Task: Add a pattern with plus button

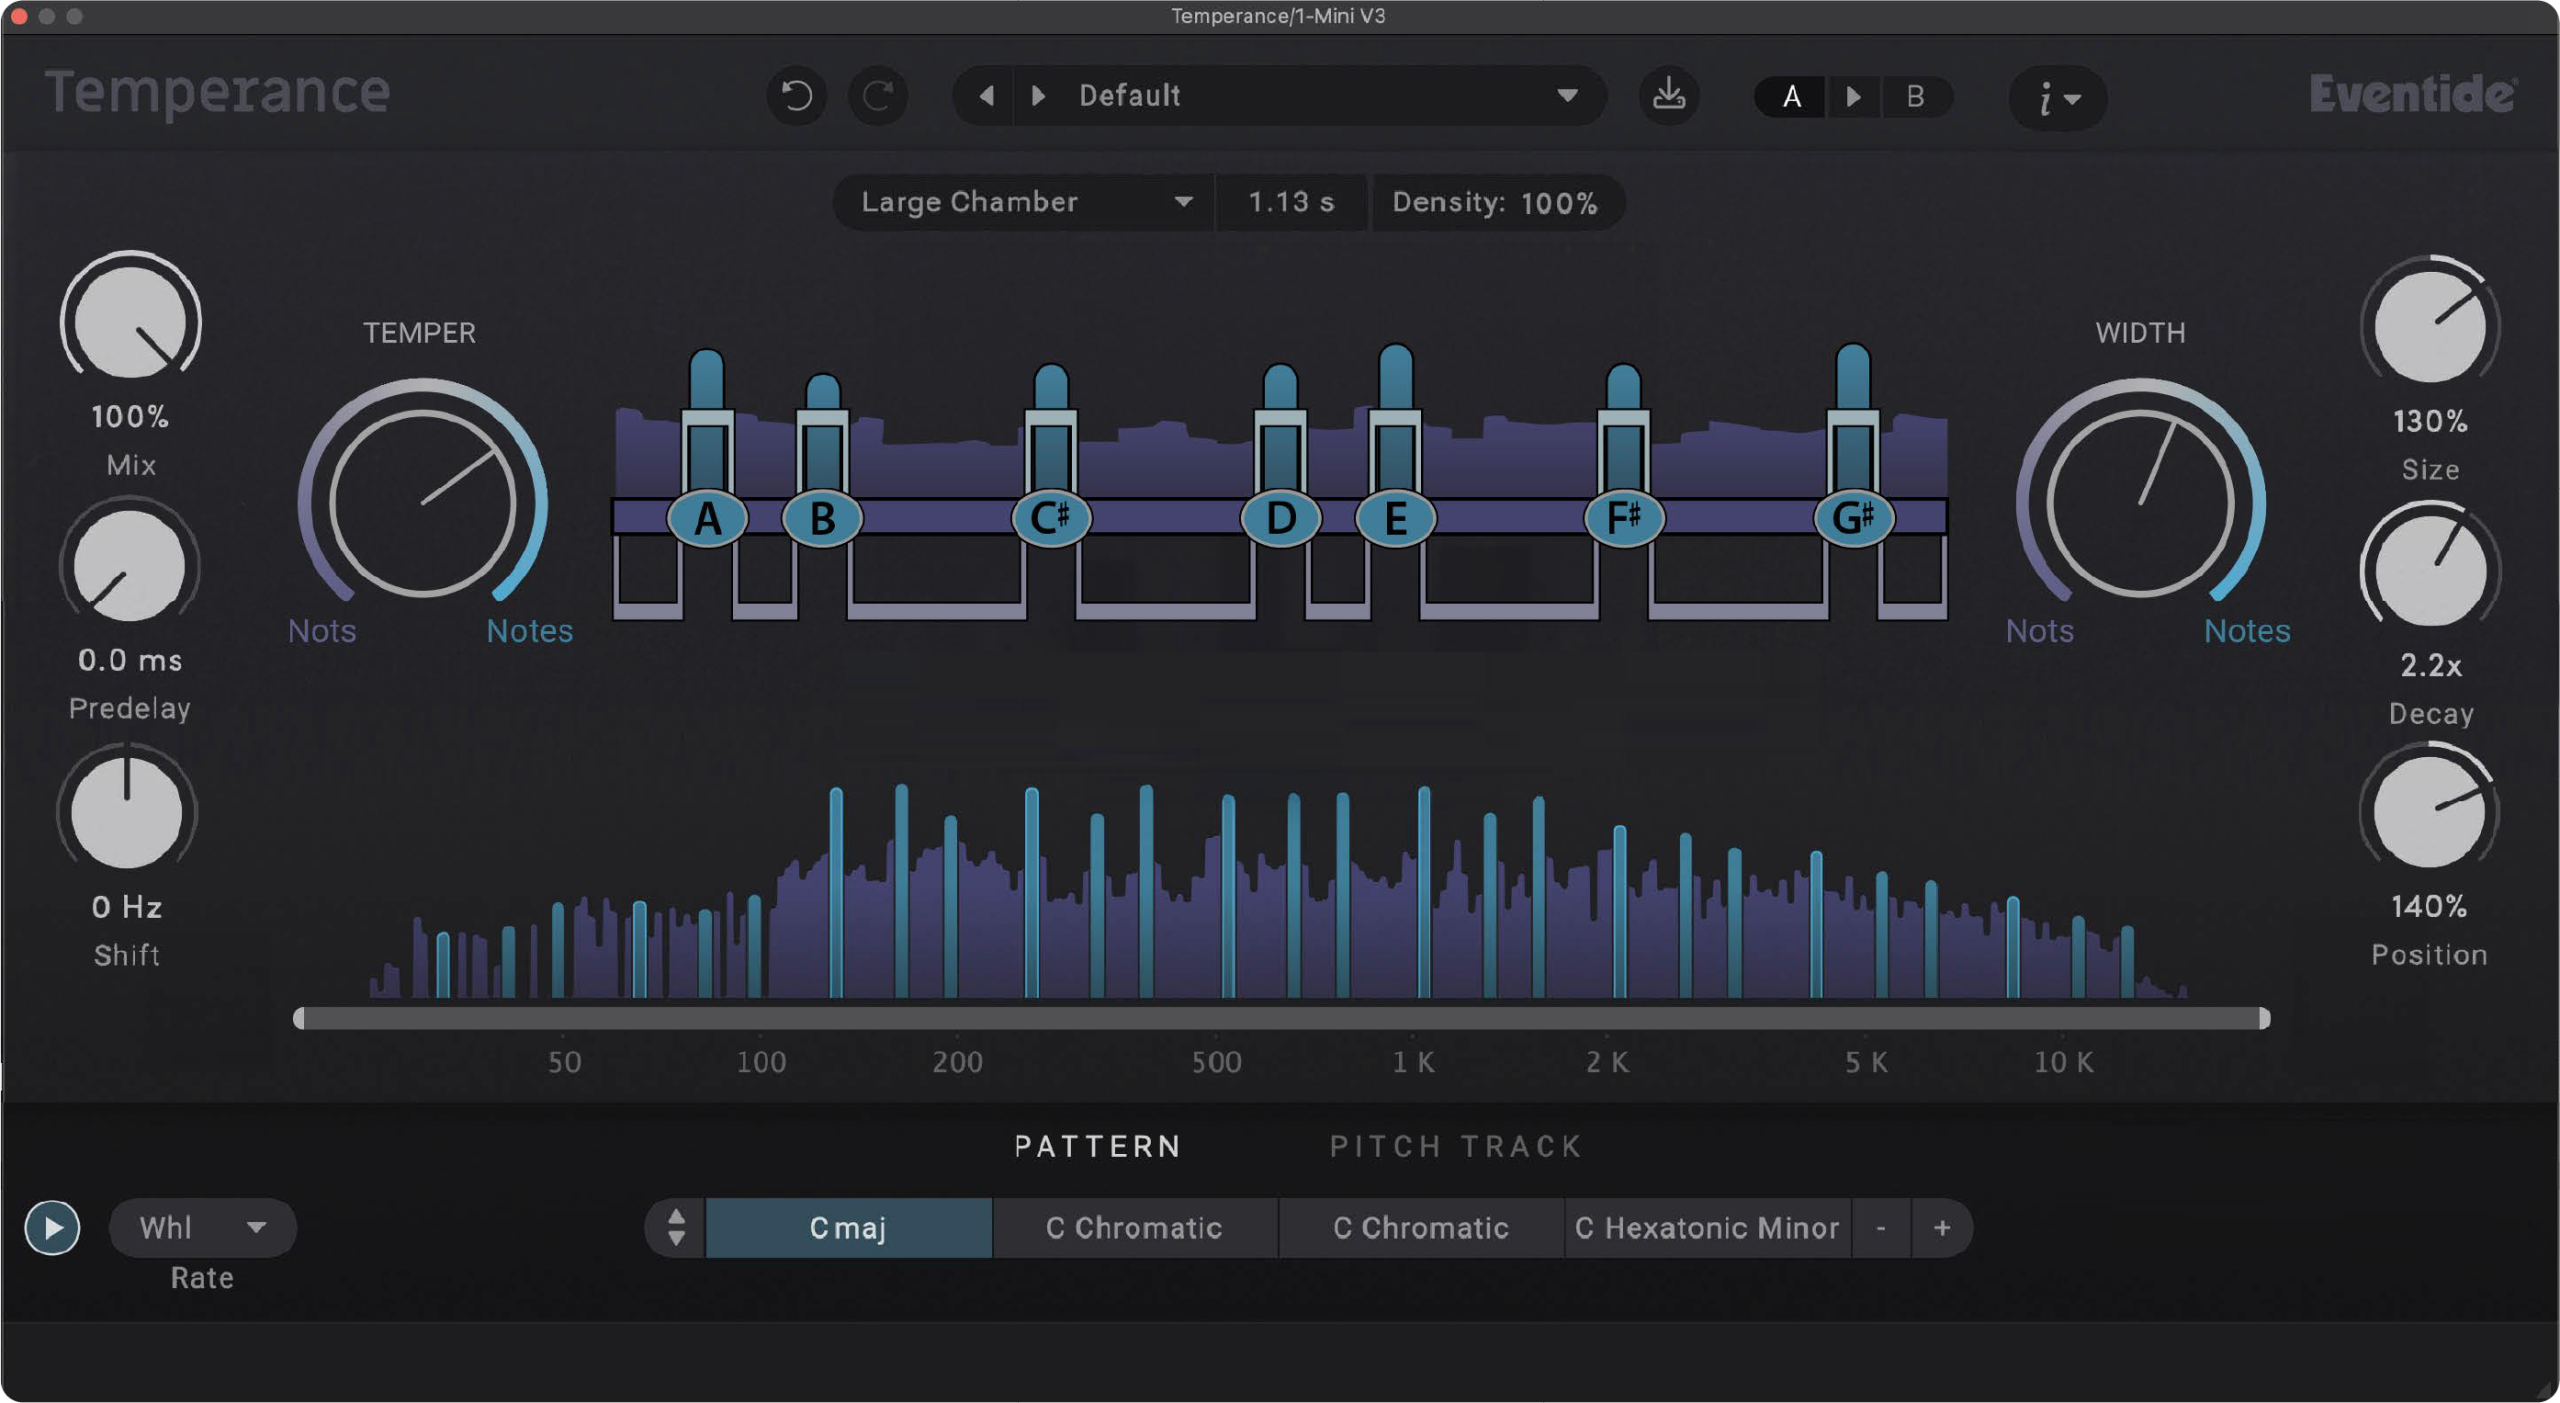Action: click(x=1941, y=1227)
